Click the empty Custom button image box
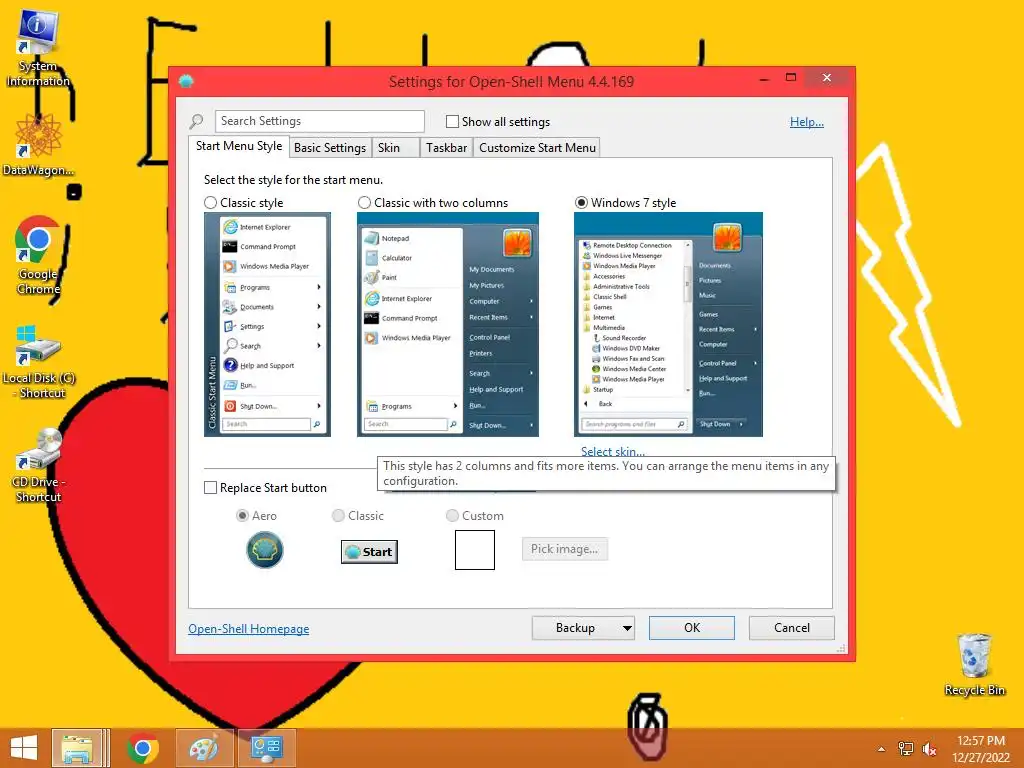1024x768 pixels. click(475, 550)
